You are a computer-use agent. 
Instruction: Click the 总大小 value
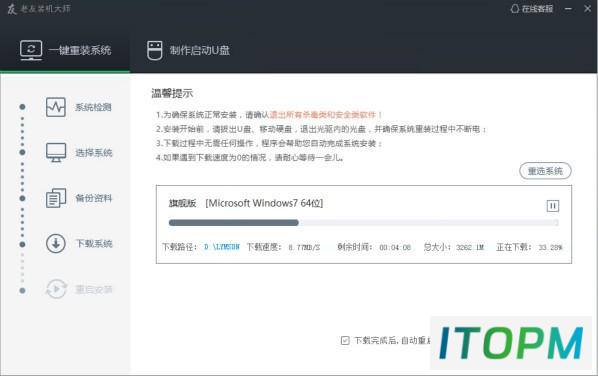470,247
